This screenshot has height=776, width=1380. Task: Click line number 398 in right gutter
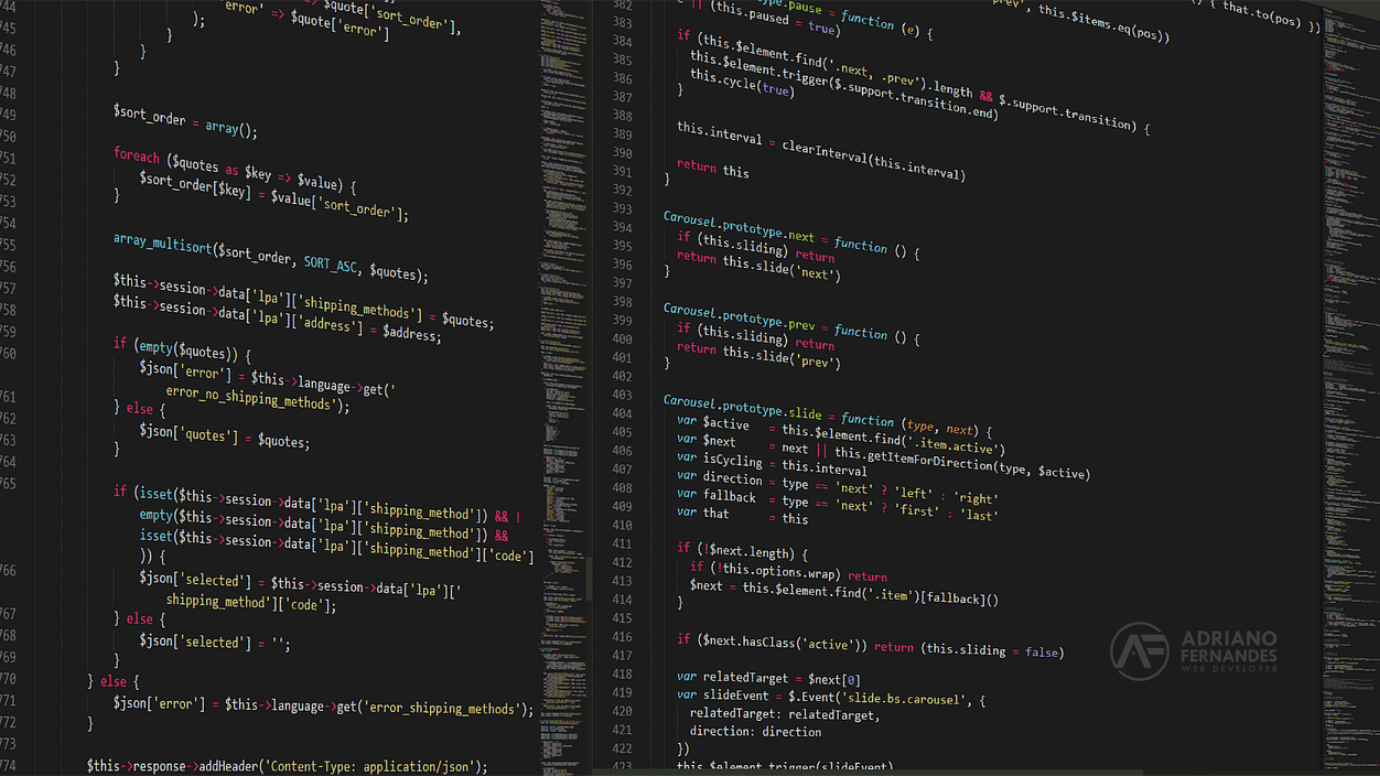[622, 301]
